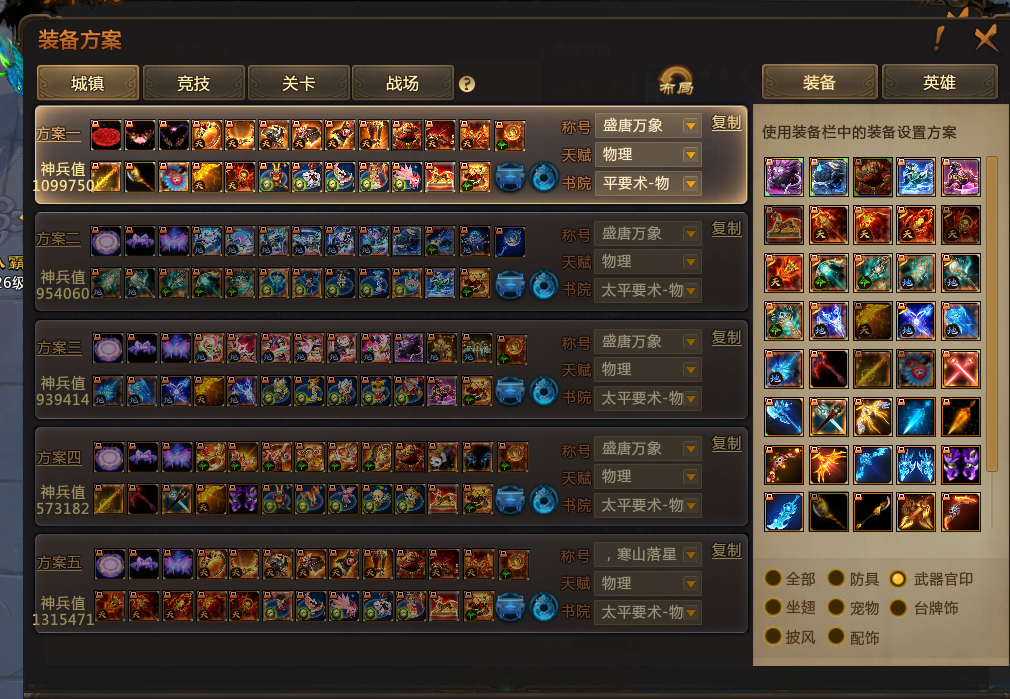Open the 英雄 hero tab
Screen dimensions: 1010x699
(x=939, y=82)
